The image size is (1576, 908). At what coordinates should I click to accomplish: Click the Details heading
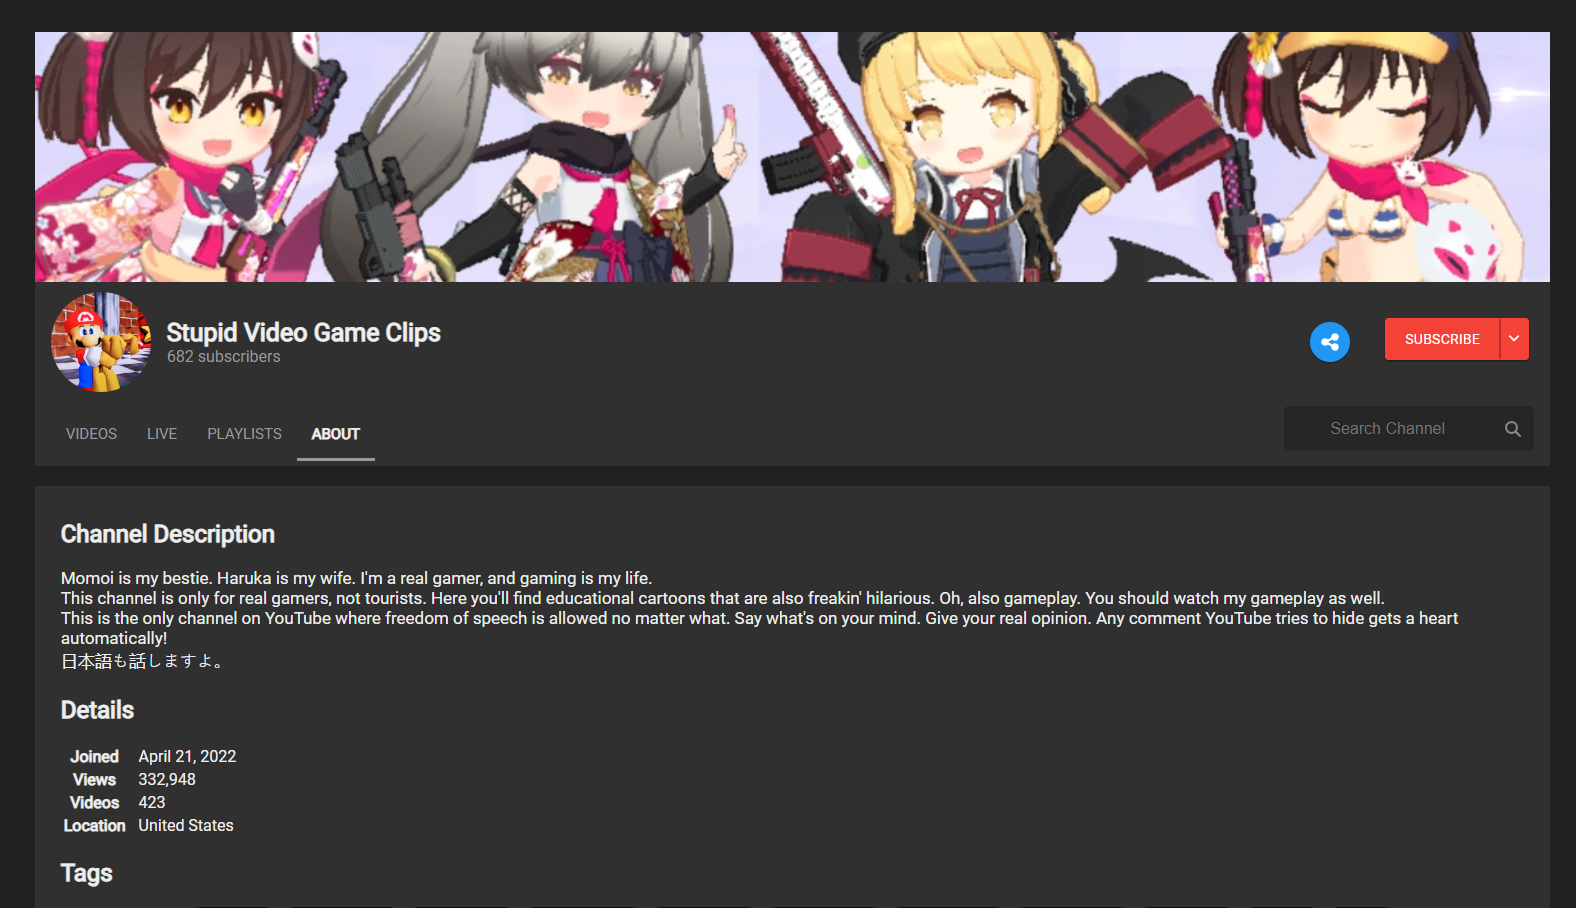point(97,710)
